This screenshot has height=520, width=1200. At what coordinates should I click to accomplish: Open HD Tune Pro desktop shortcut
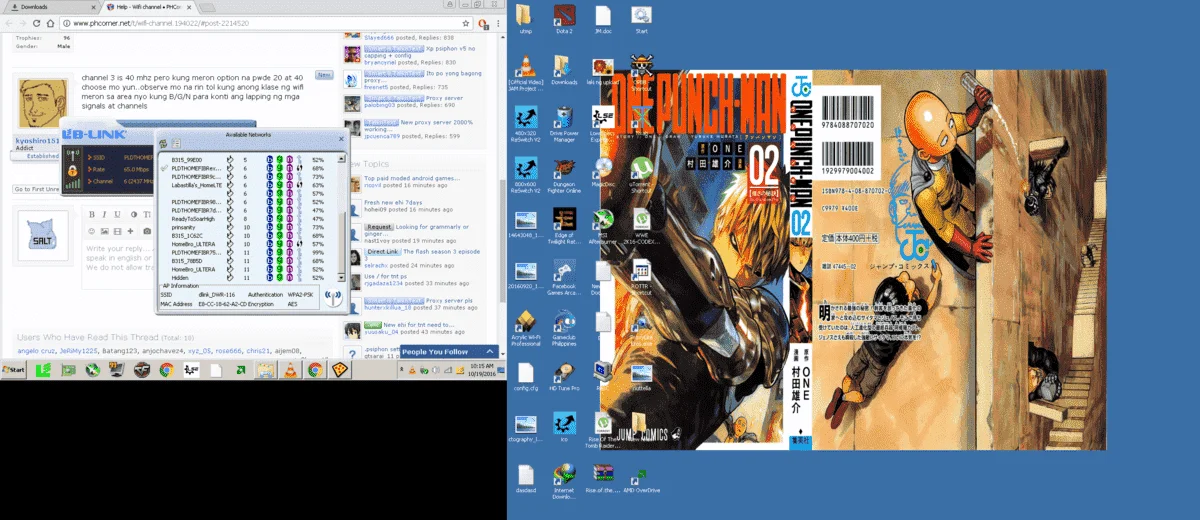[564, 376]
